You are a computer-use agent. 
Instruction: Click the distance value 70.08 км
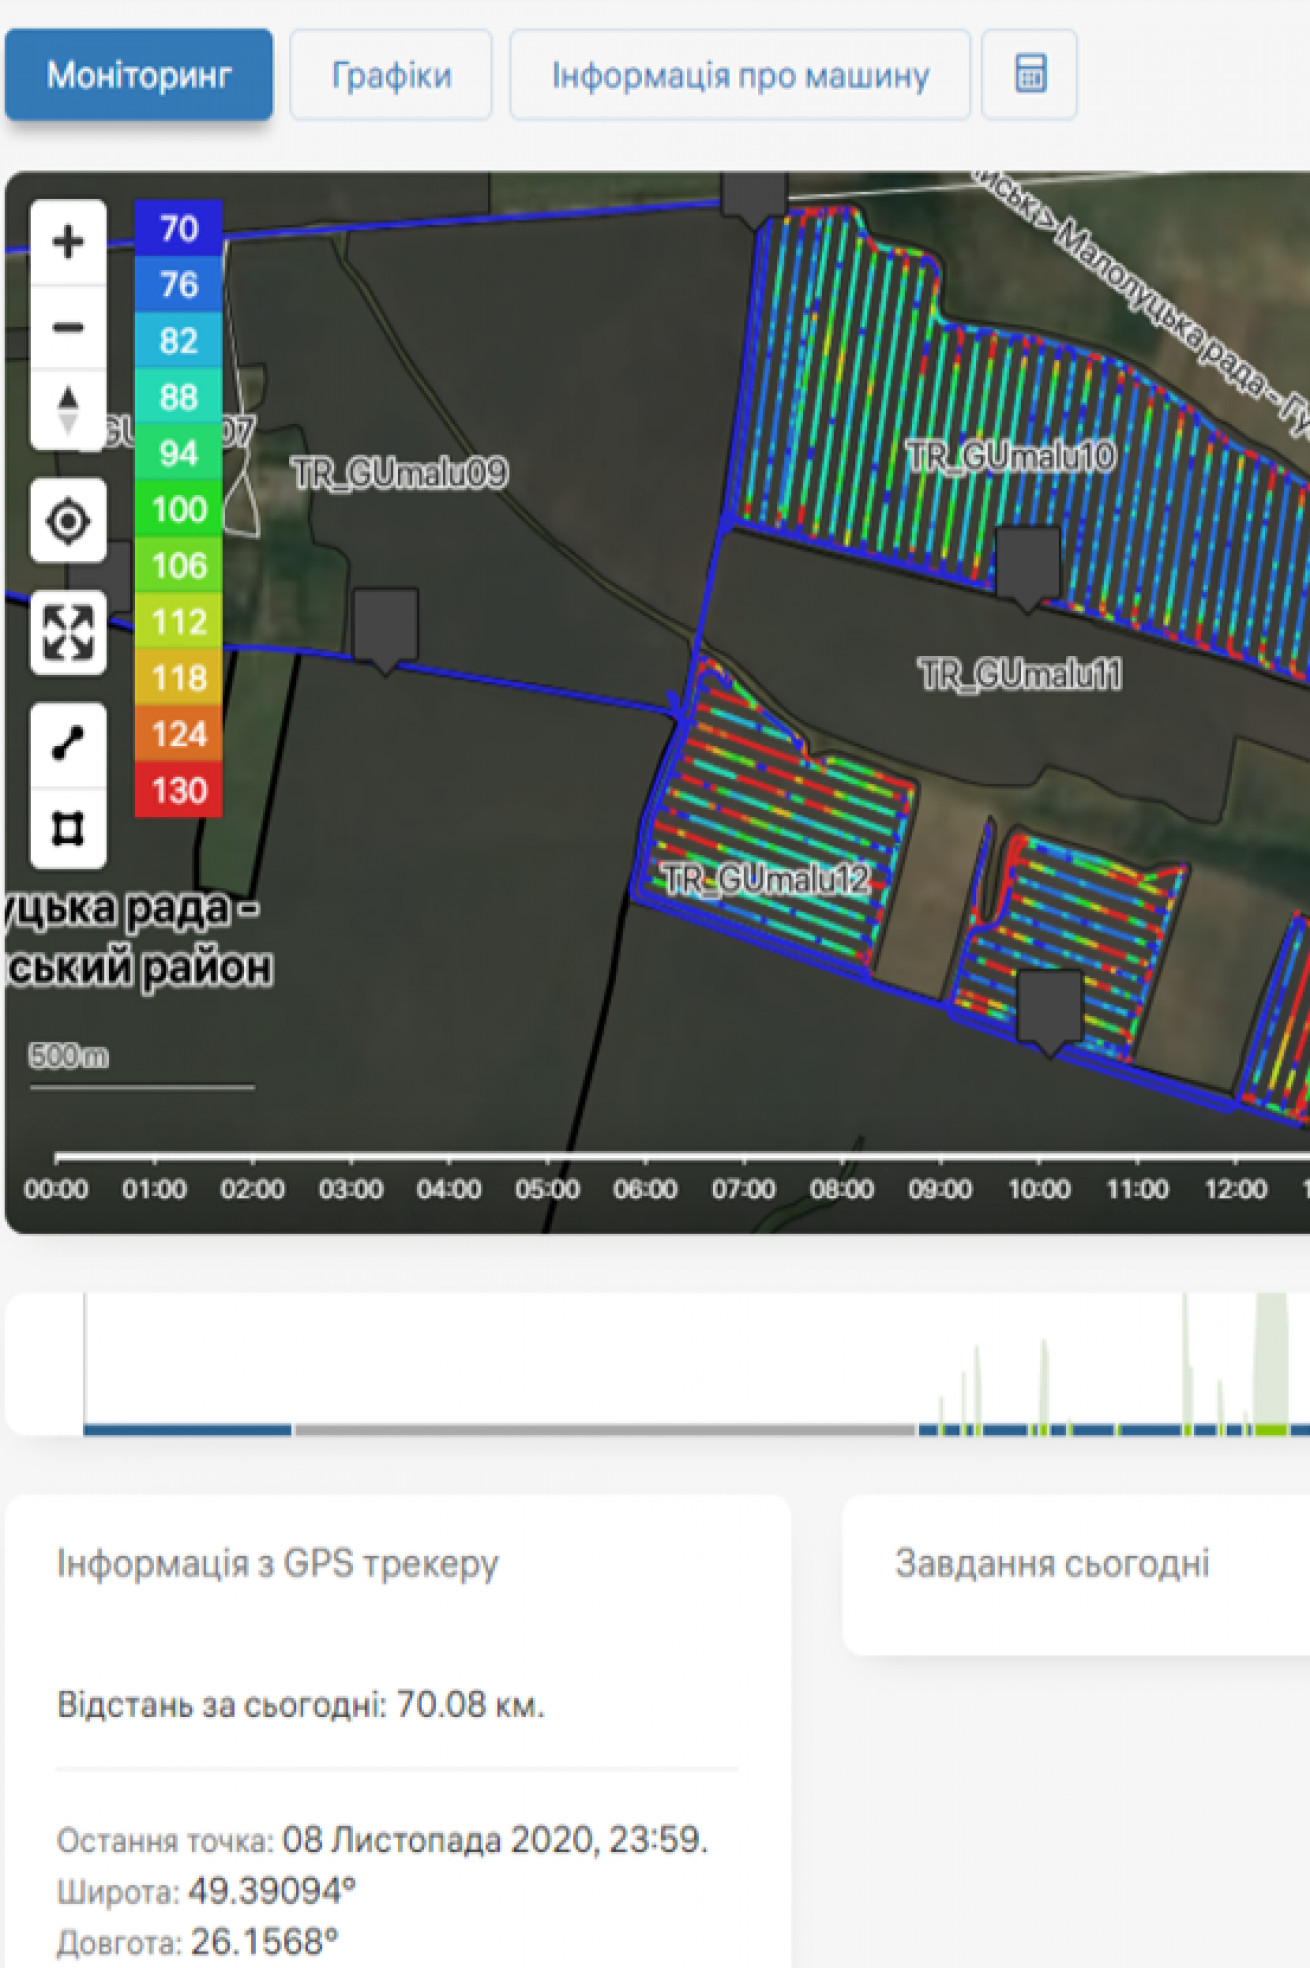click(470, 1704)
